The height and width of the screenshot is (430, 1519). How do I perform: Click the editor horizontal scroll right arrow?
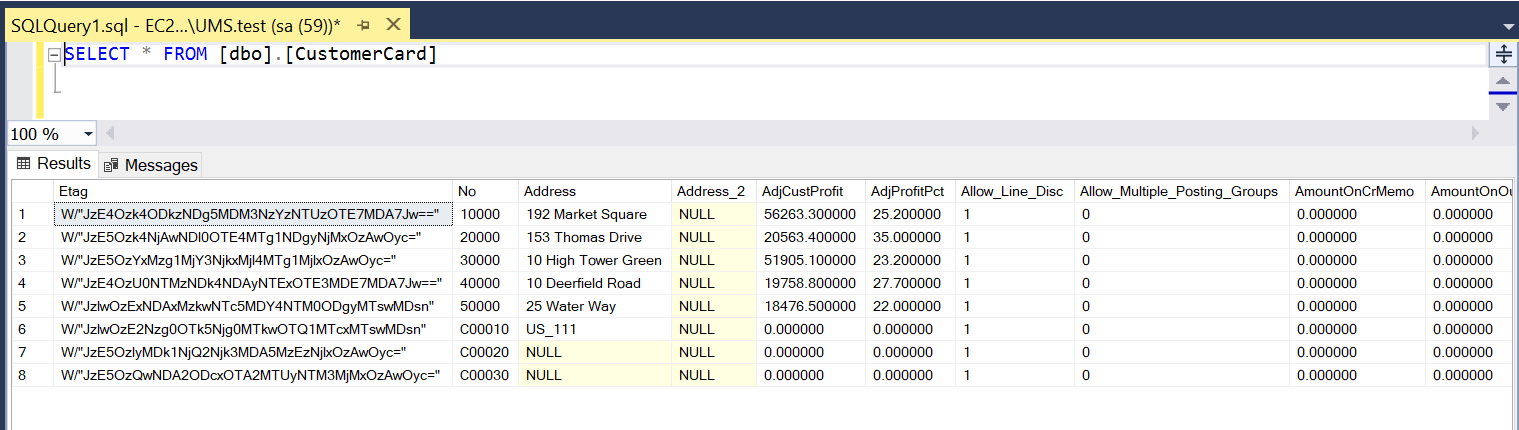[x=1474, y=134]
